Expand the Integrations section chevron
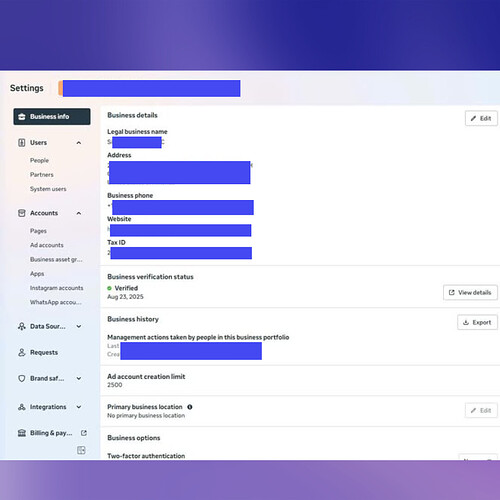Image resolution: width=500 pixels, height=500 pixels. pos(79,407)
